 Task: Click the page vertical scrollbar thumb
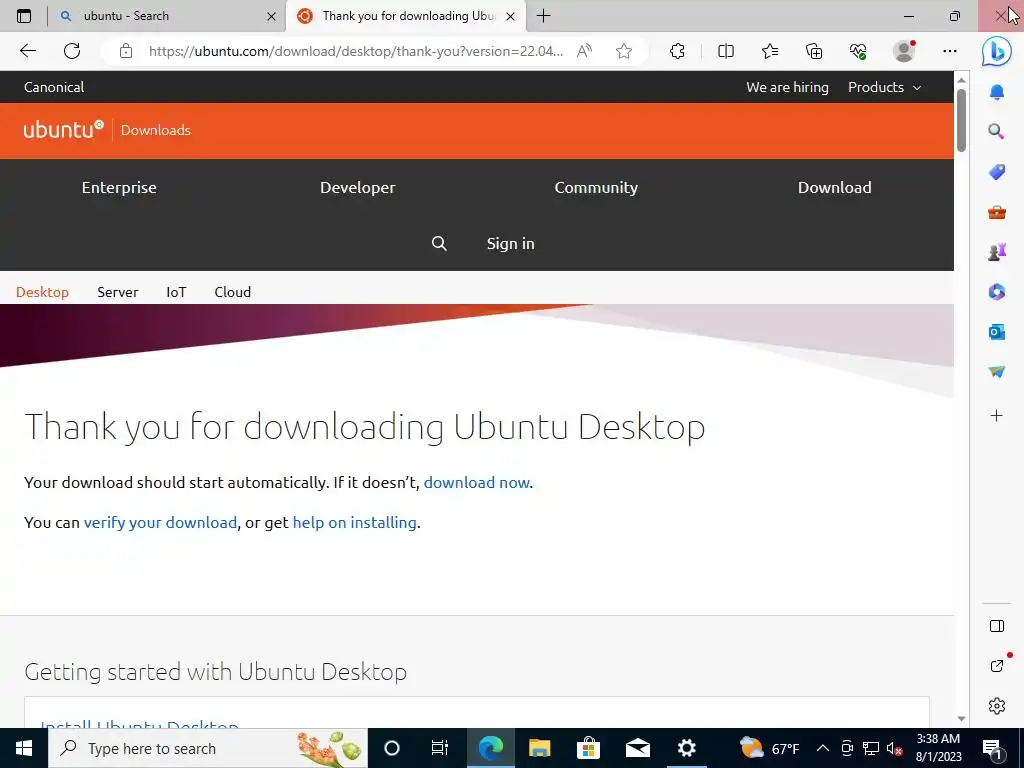[x=961, y=120]
